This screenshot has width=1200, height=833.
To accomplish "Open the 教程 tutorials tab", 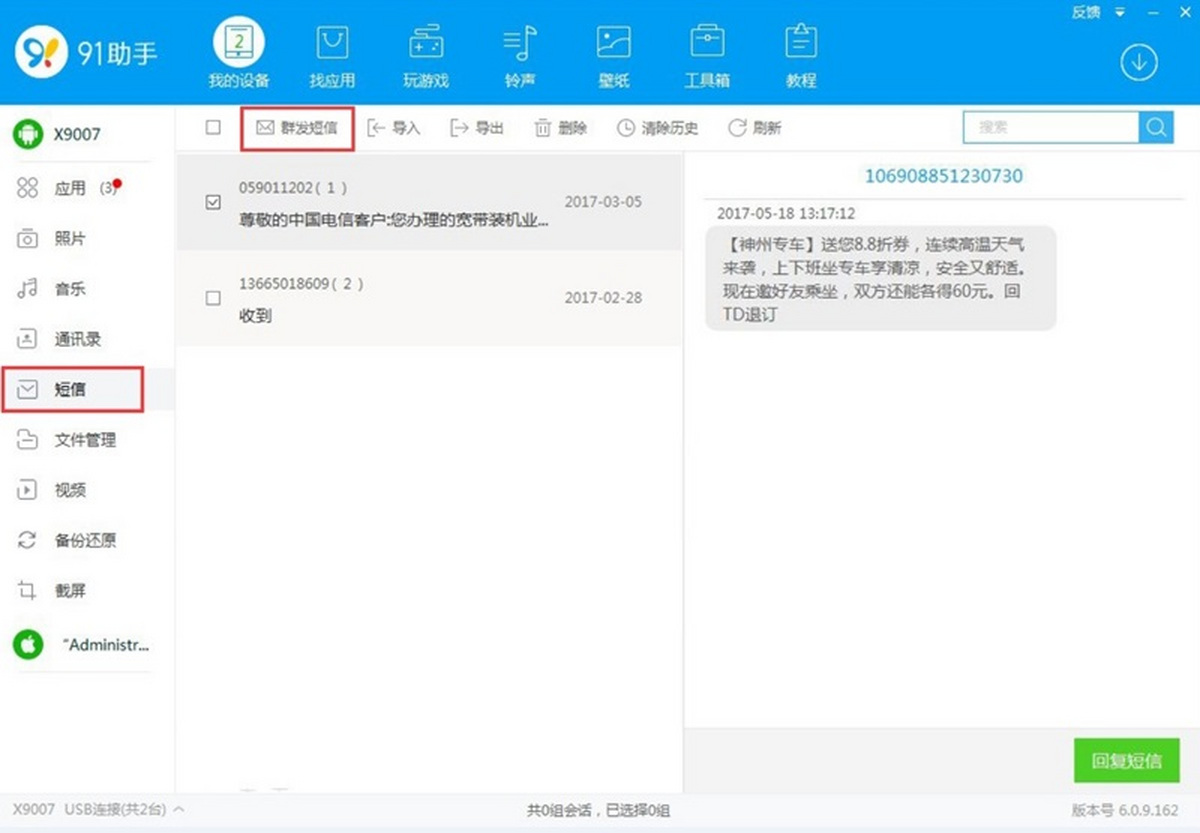I will (801, 56).
